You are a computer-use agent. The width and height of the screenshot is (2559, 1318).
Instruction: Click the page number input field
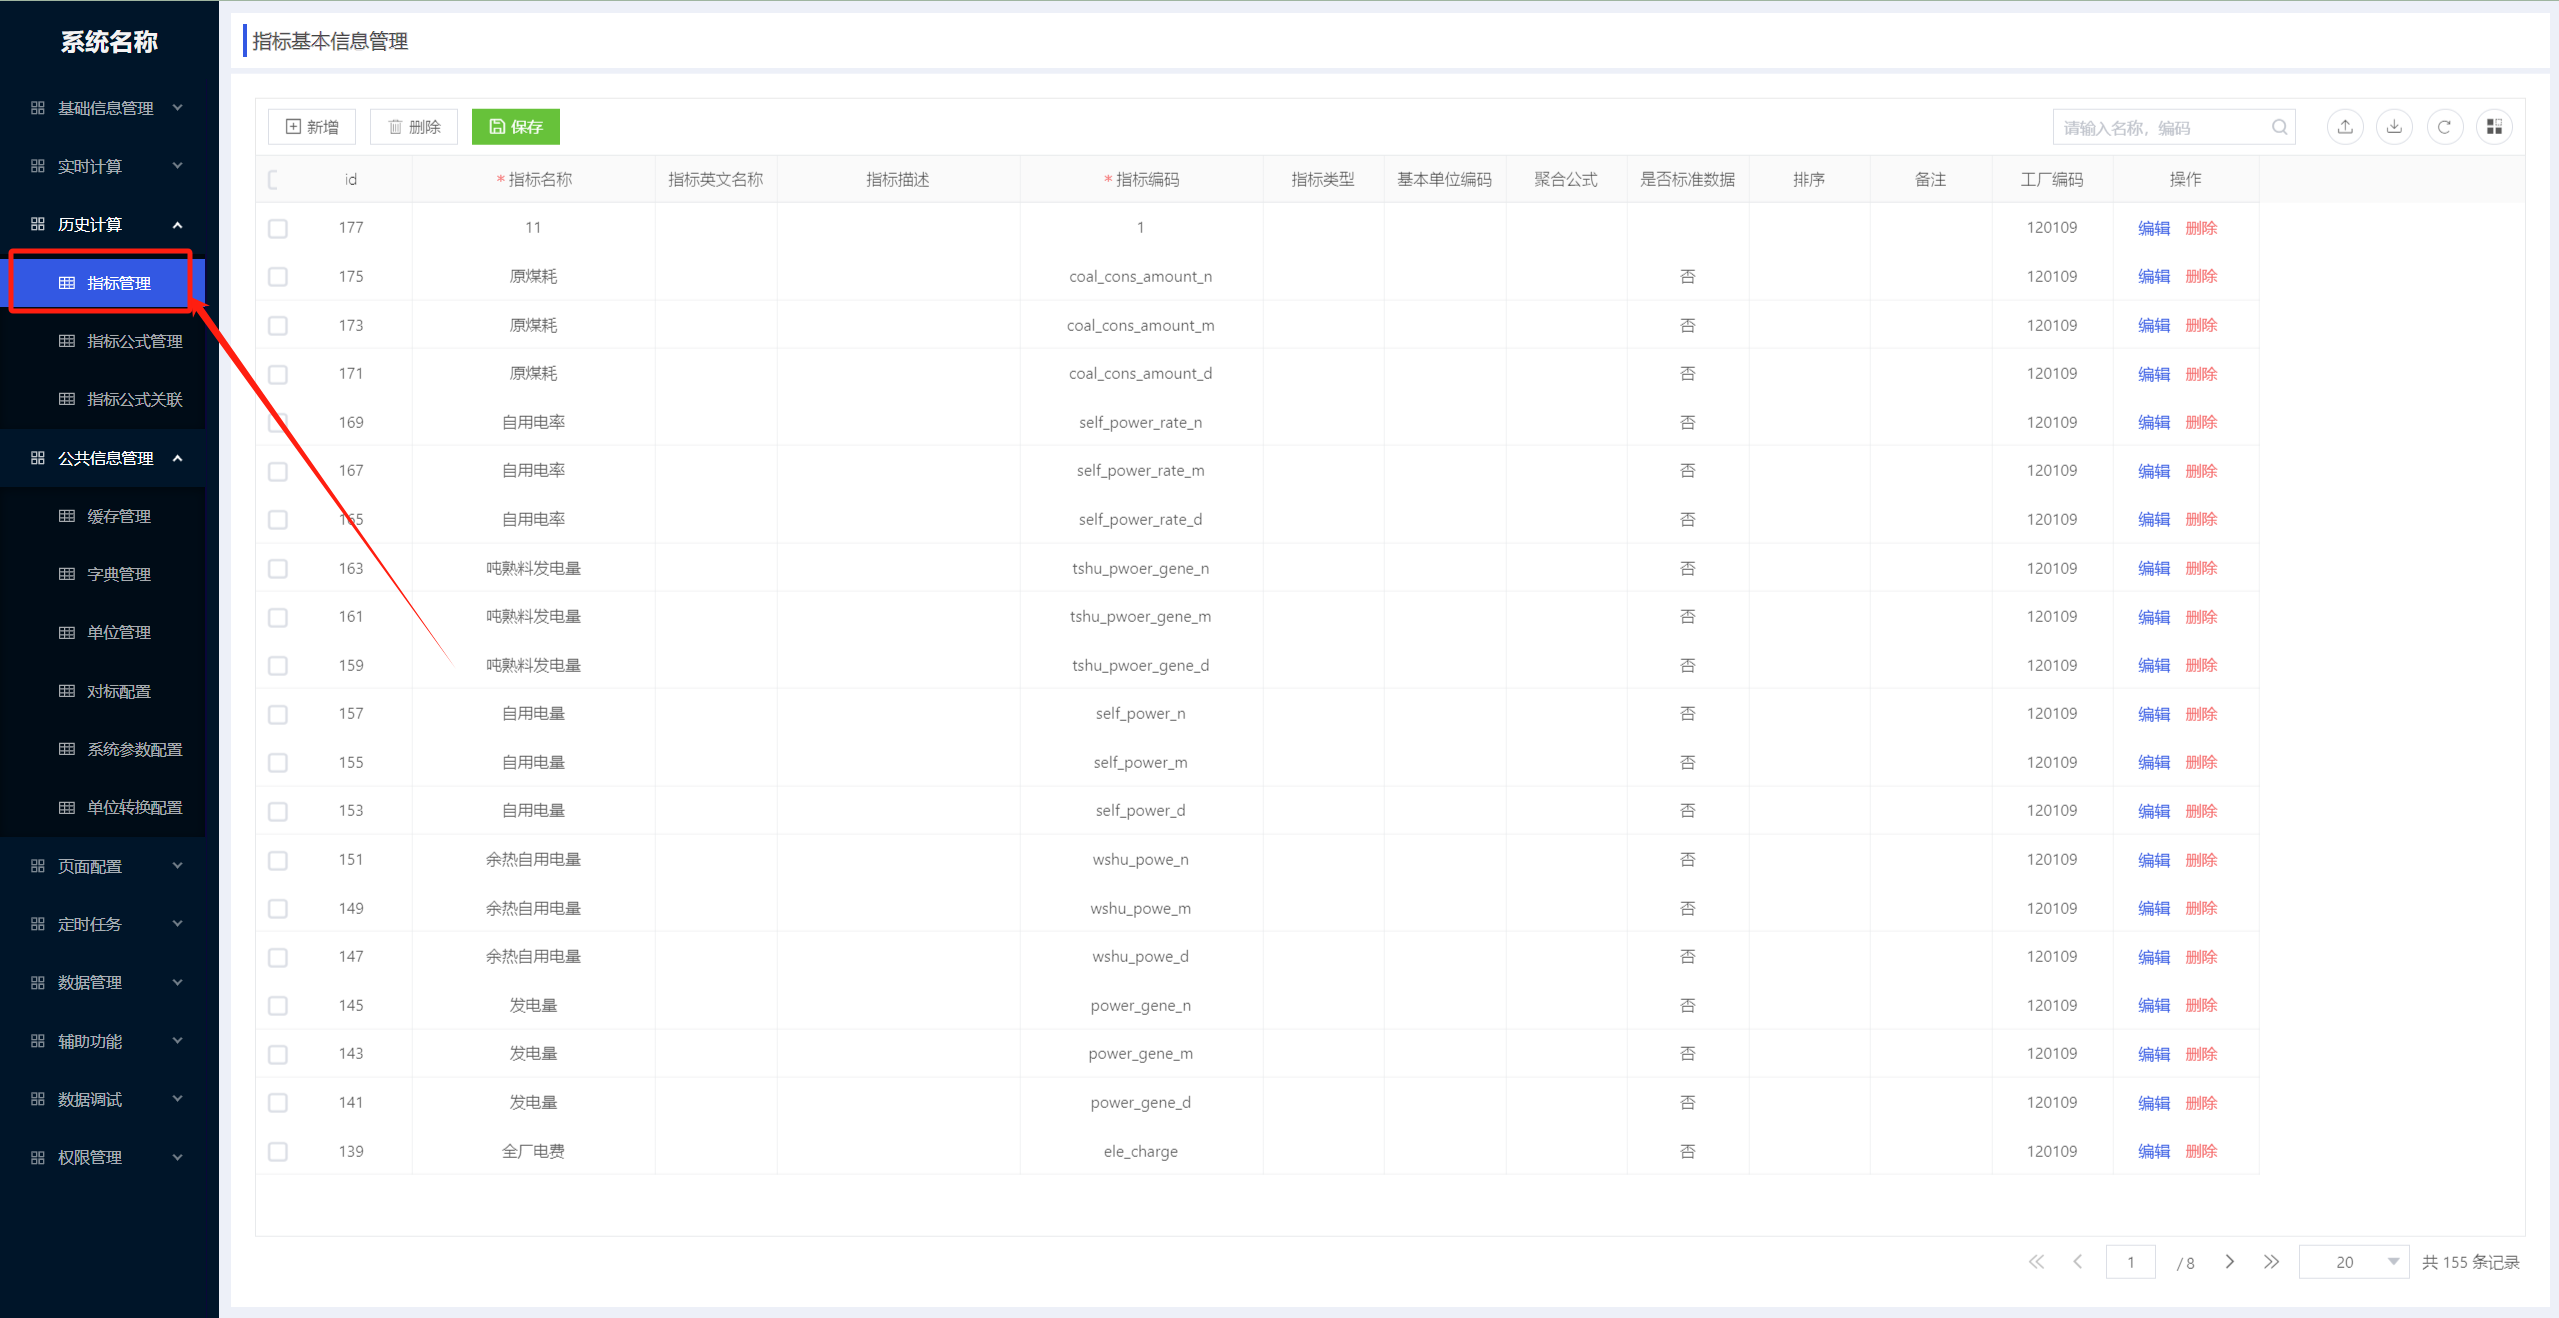point(2130,1262)
